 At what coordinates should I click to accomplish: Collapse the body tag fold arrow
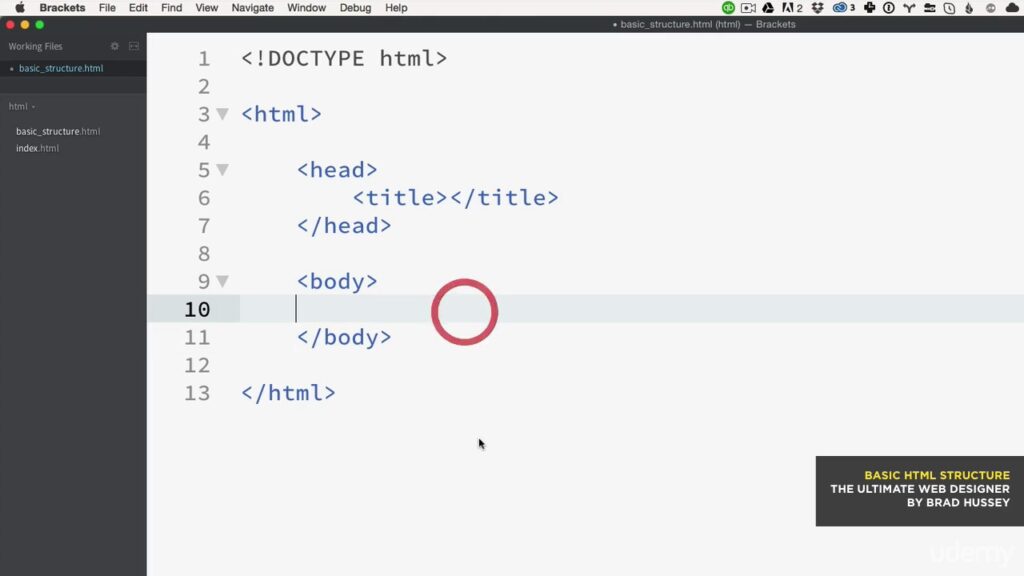click(x=223, y=281)
